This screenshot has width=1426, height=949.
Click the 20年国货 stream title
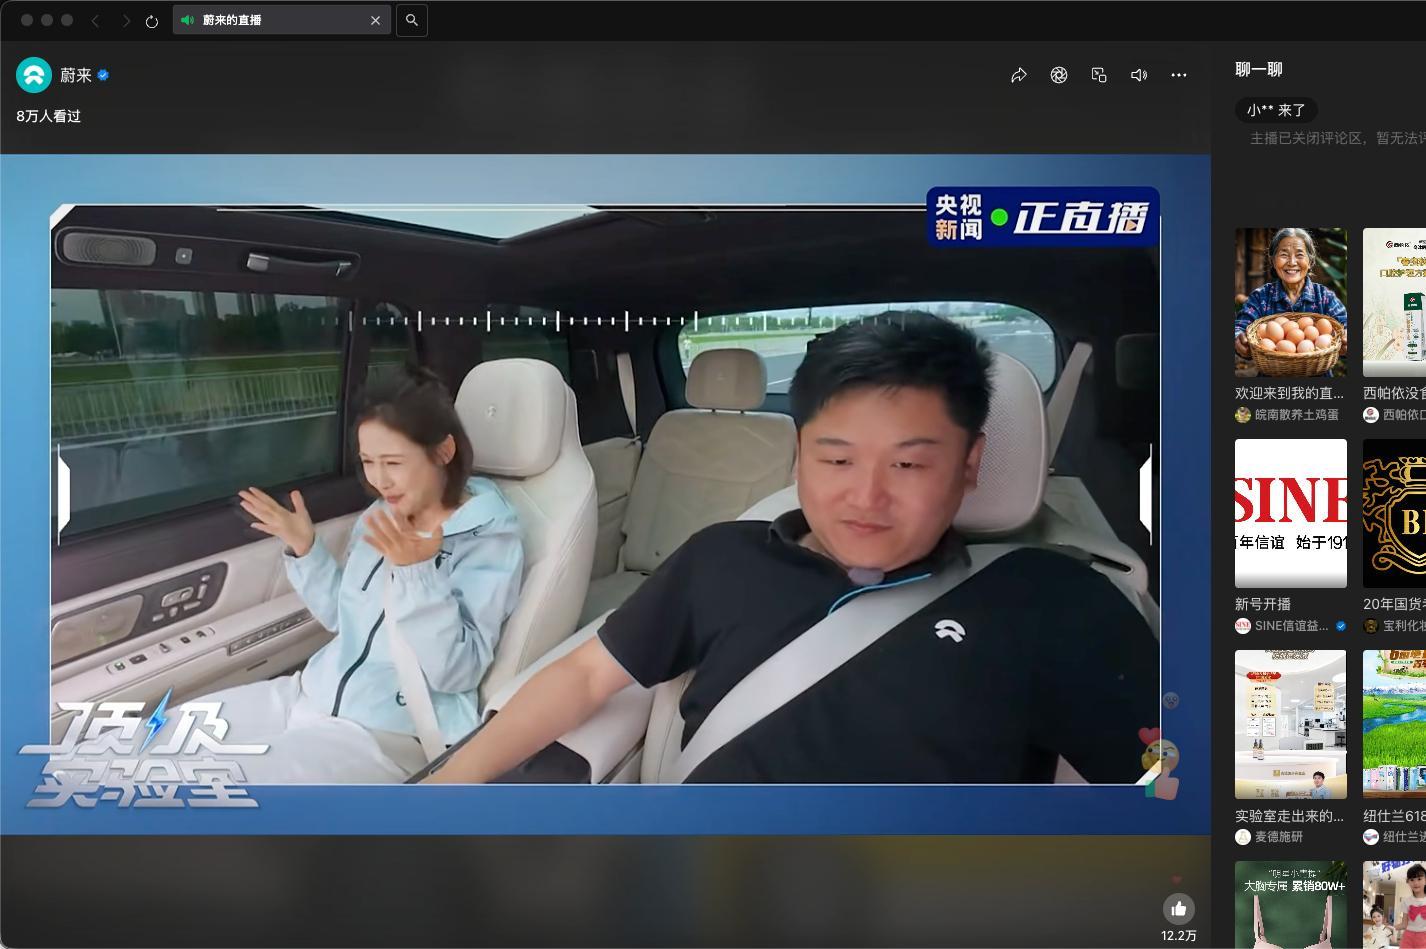tap(1395, 604)
